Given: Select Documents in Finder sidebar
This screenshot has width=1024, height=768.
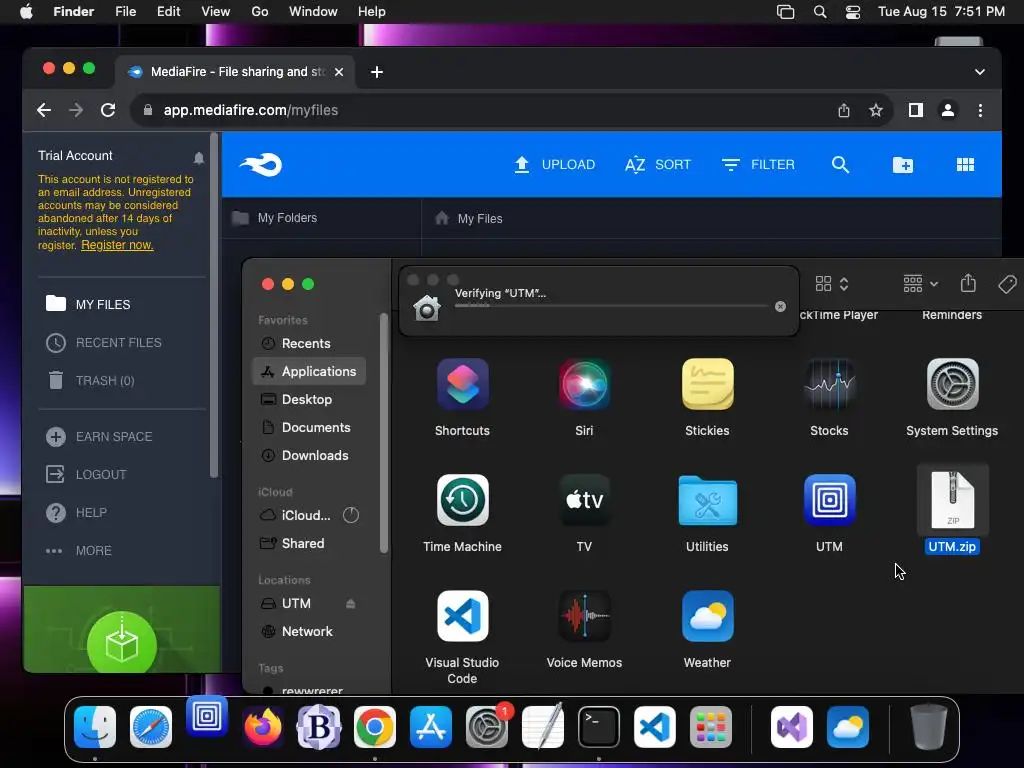Looking at the screenshot, I should [308, 427].
